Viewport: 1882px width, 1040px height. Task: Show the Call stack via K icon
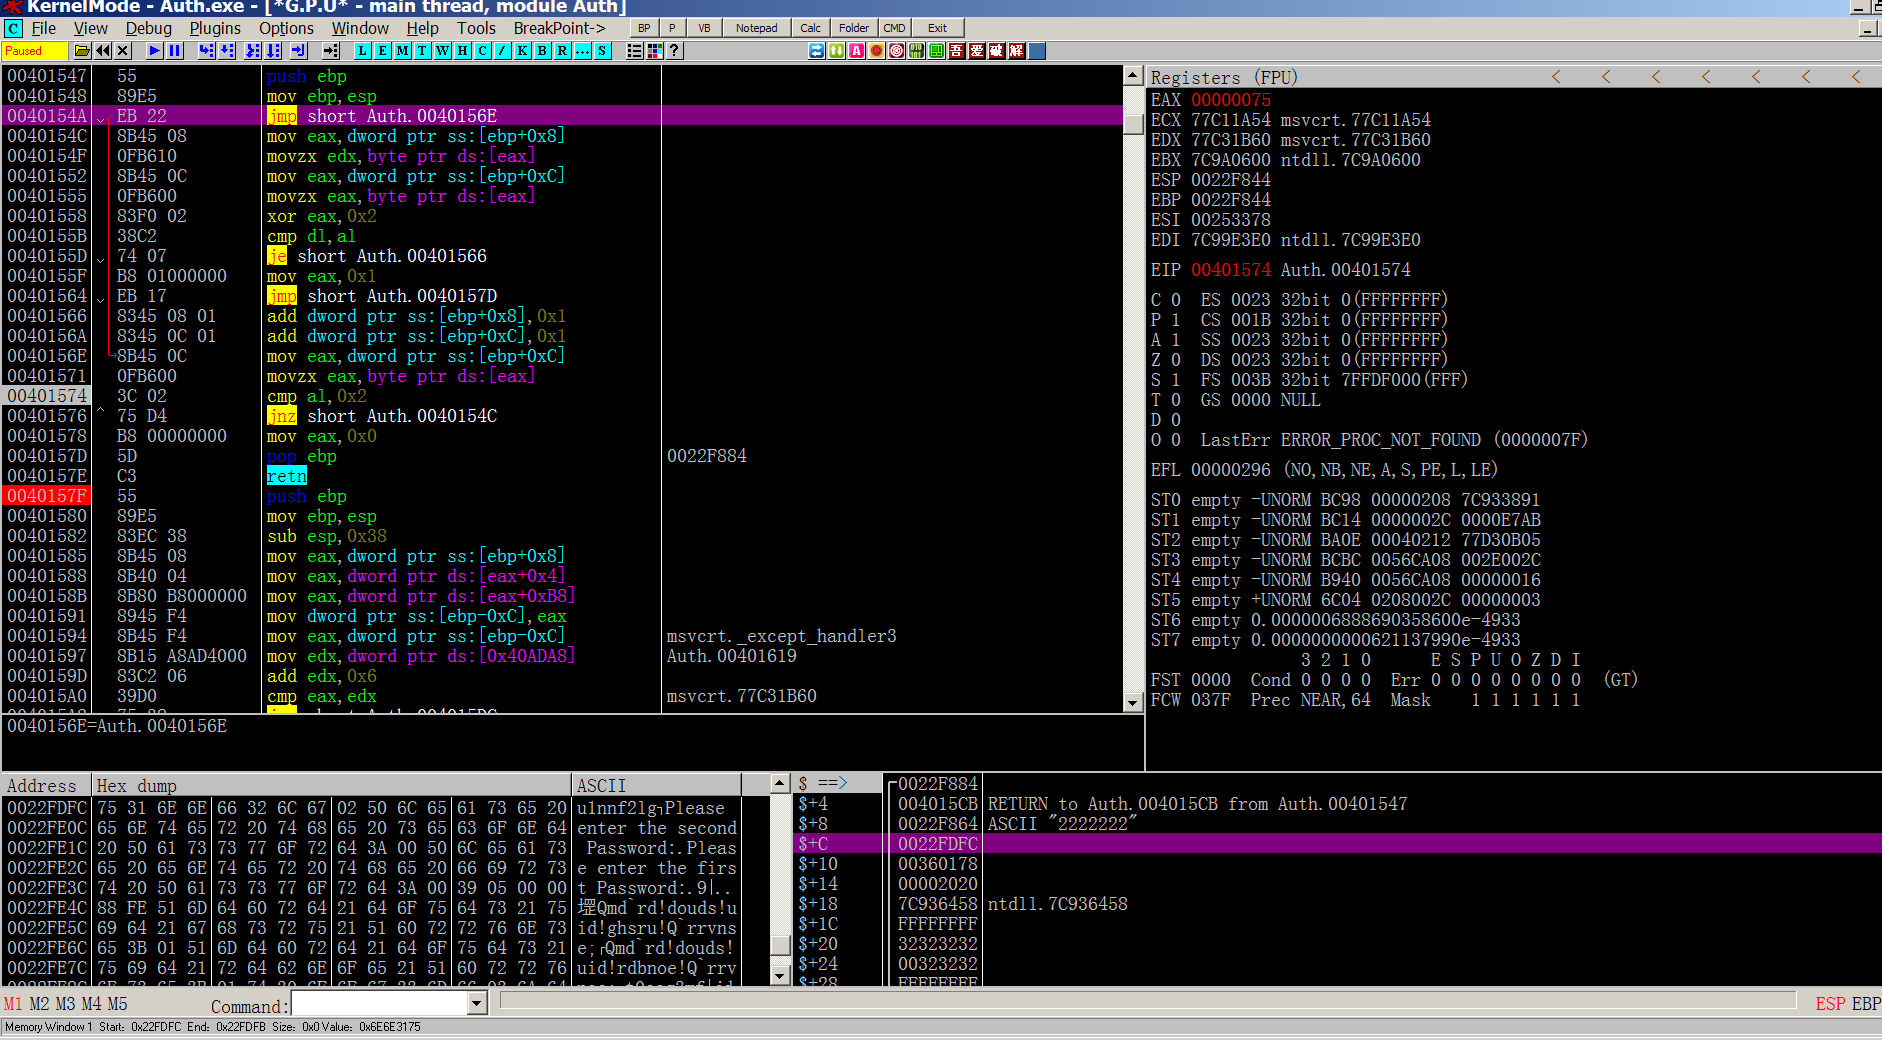(522, 51)
